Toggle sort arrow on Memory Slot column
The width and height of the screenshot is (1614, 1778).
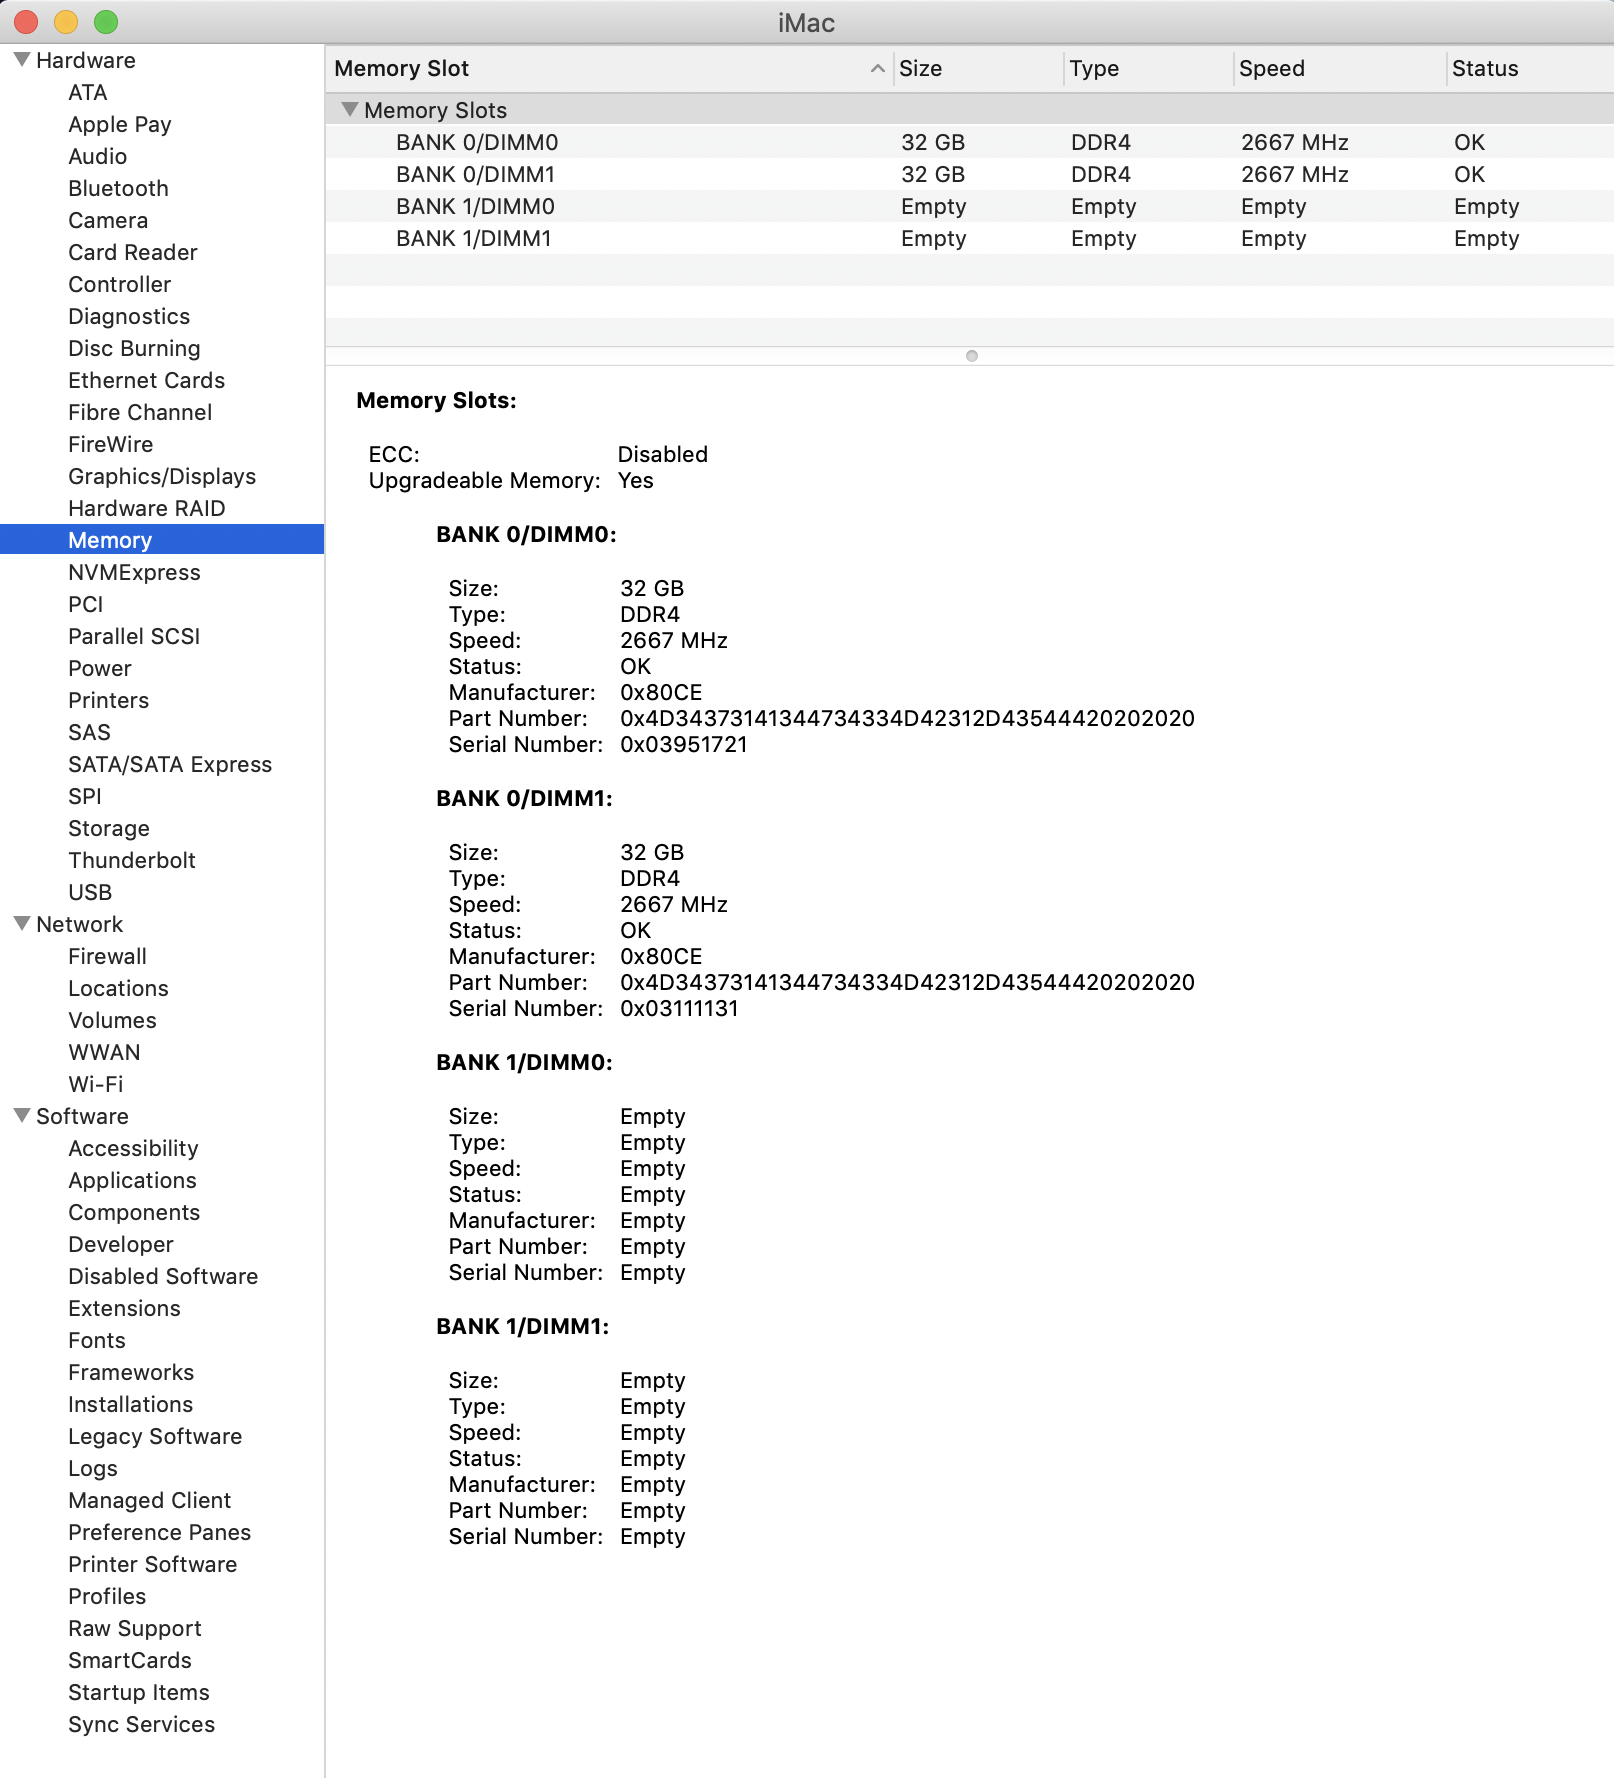(877, 68)
